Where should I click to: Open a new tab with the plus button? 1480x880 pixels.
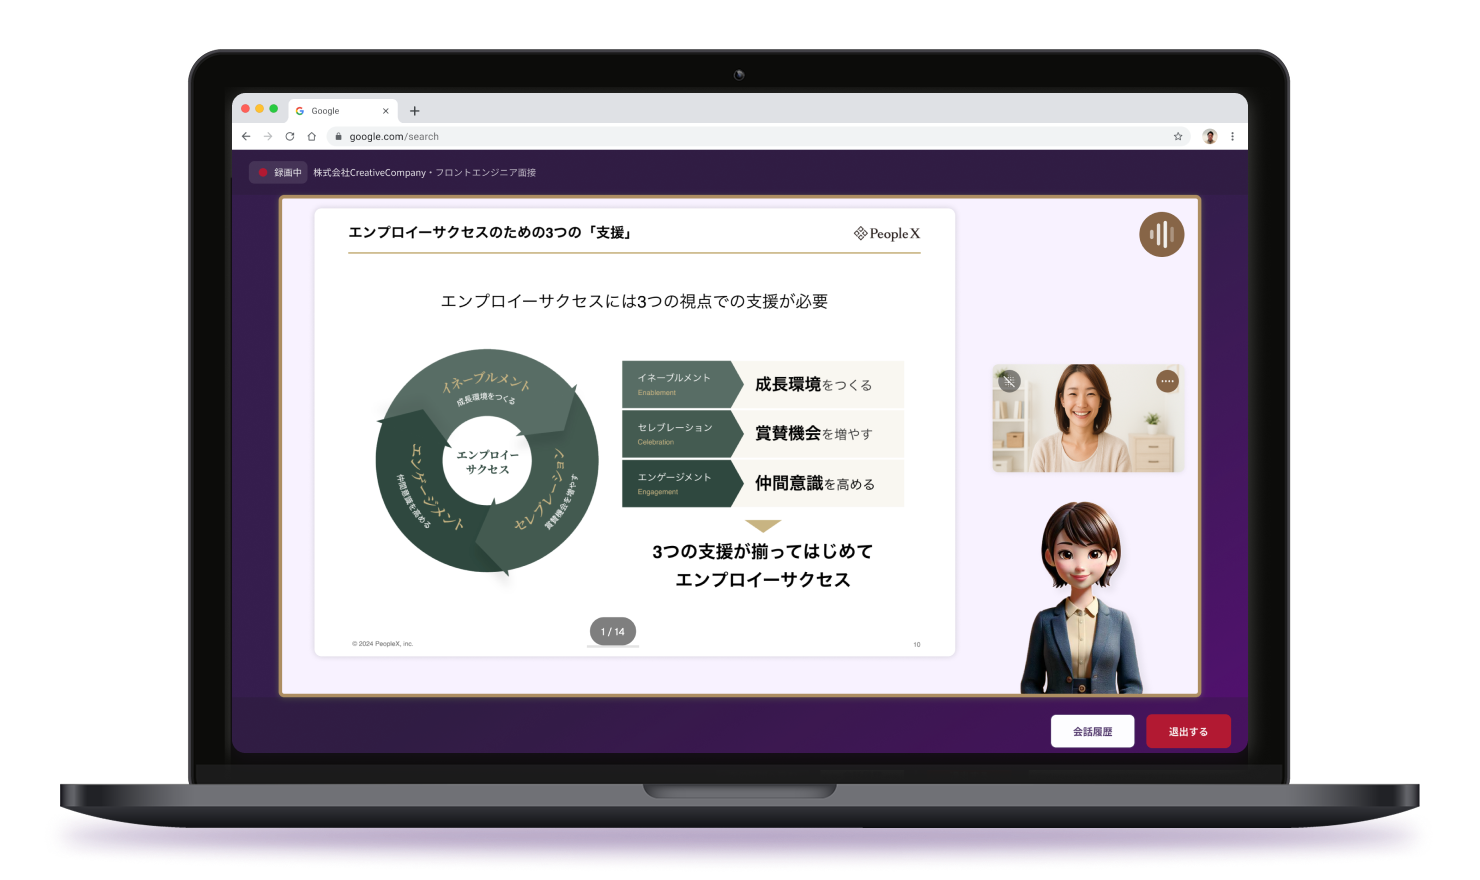pos(415,111)
